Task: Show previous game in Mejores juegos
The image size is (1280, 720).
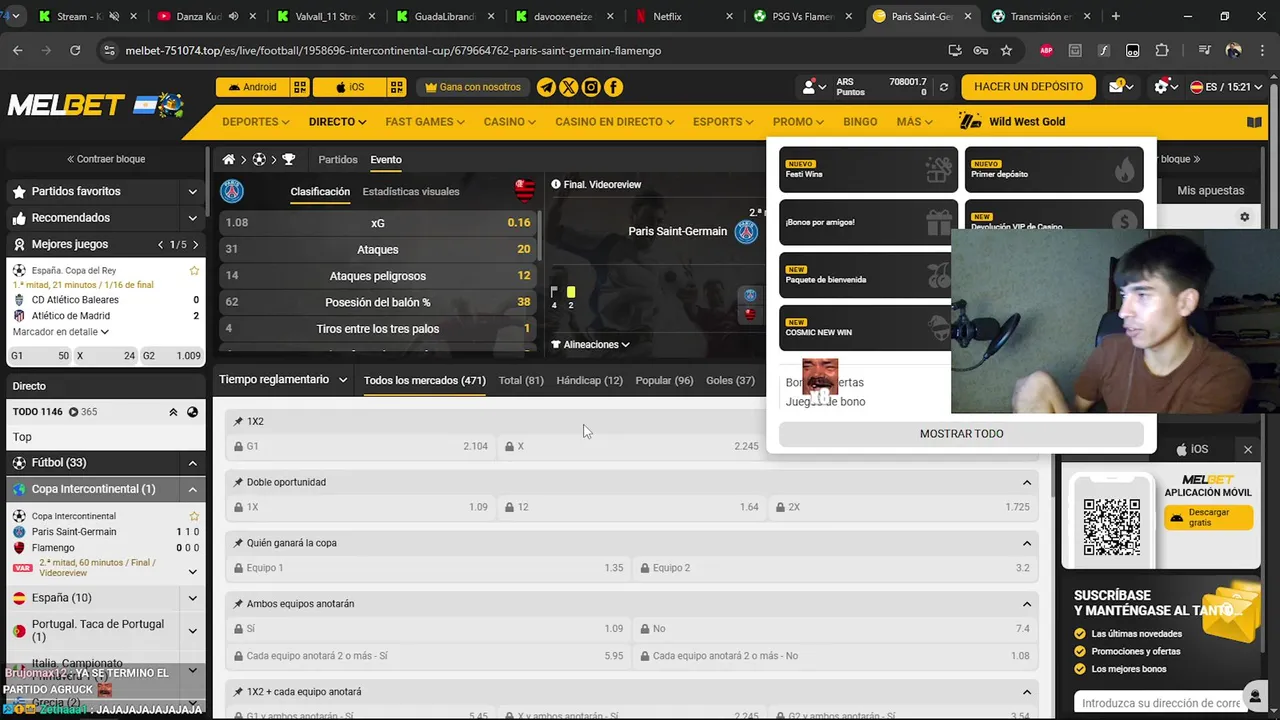Action: [161, 244]
